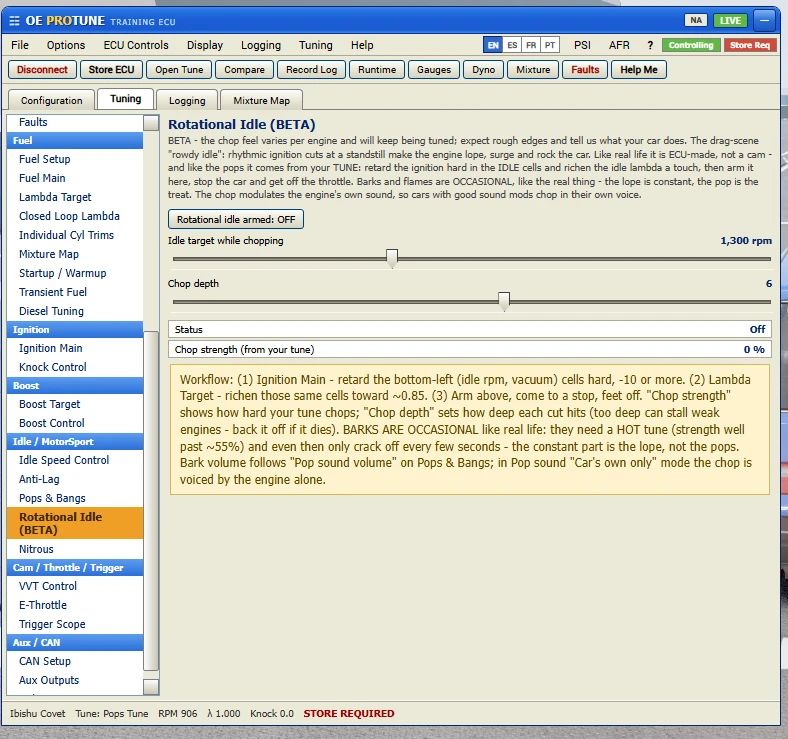Click the sidebar scrollbar thumb
Image resolution: width=788 pixels, height=739 pixels.
[151, 501]
